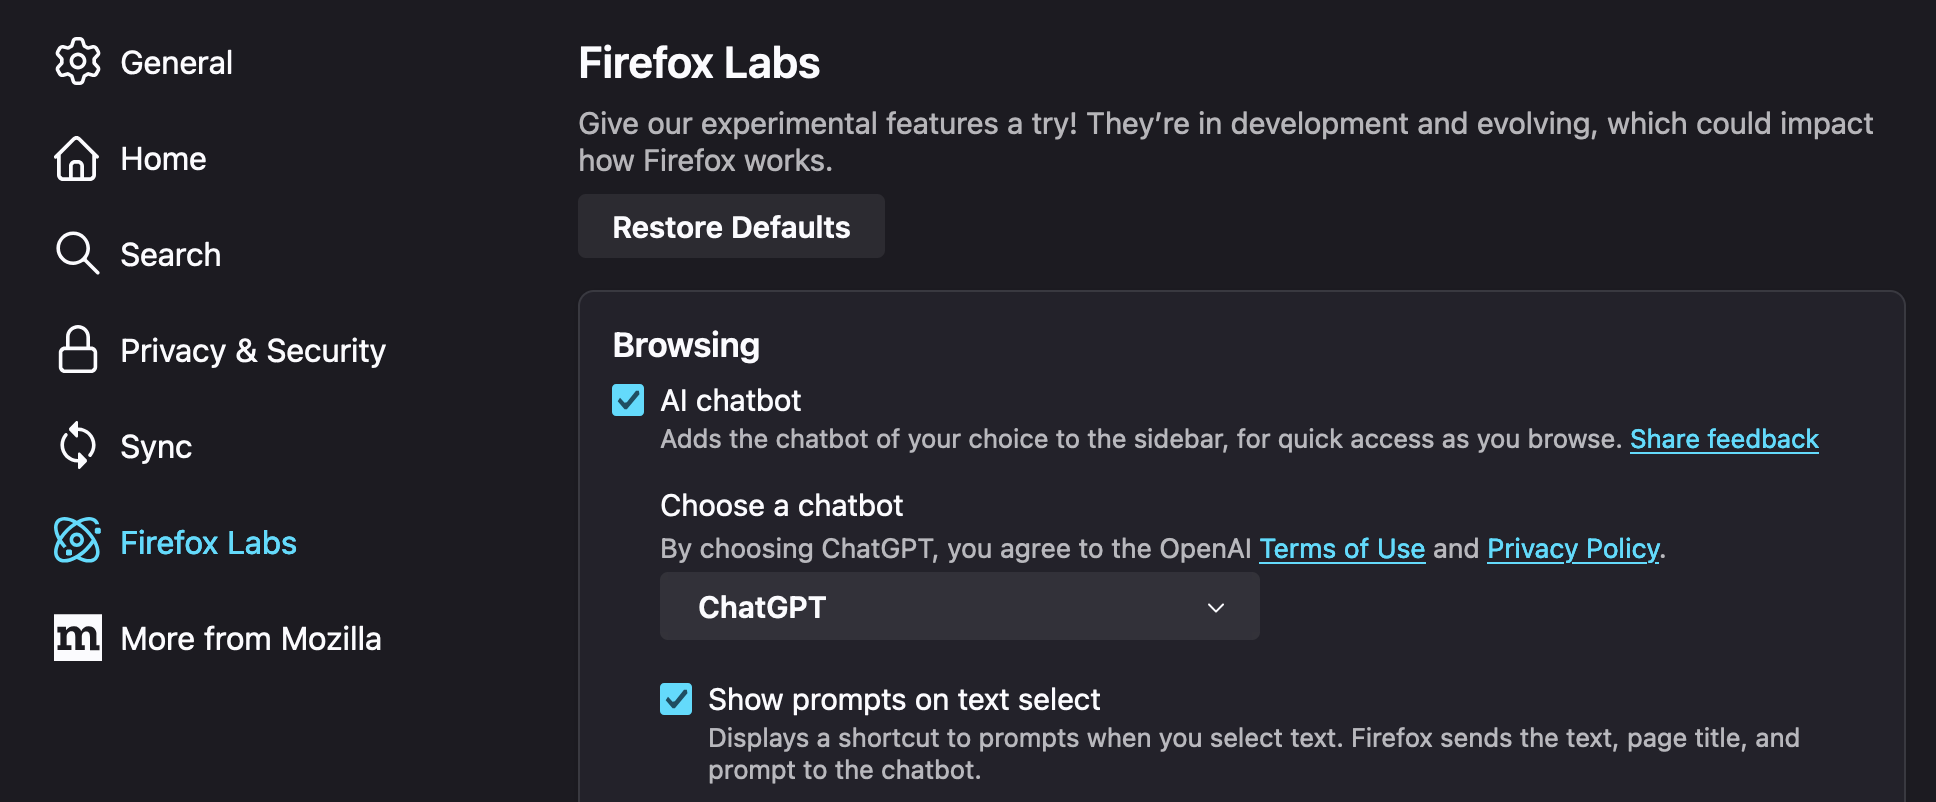1936x802 pixels.
Task: Go to More from Mozilla section
Action: coord(250,639)
